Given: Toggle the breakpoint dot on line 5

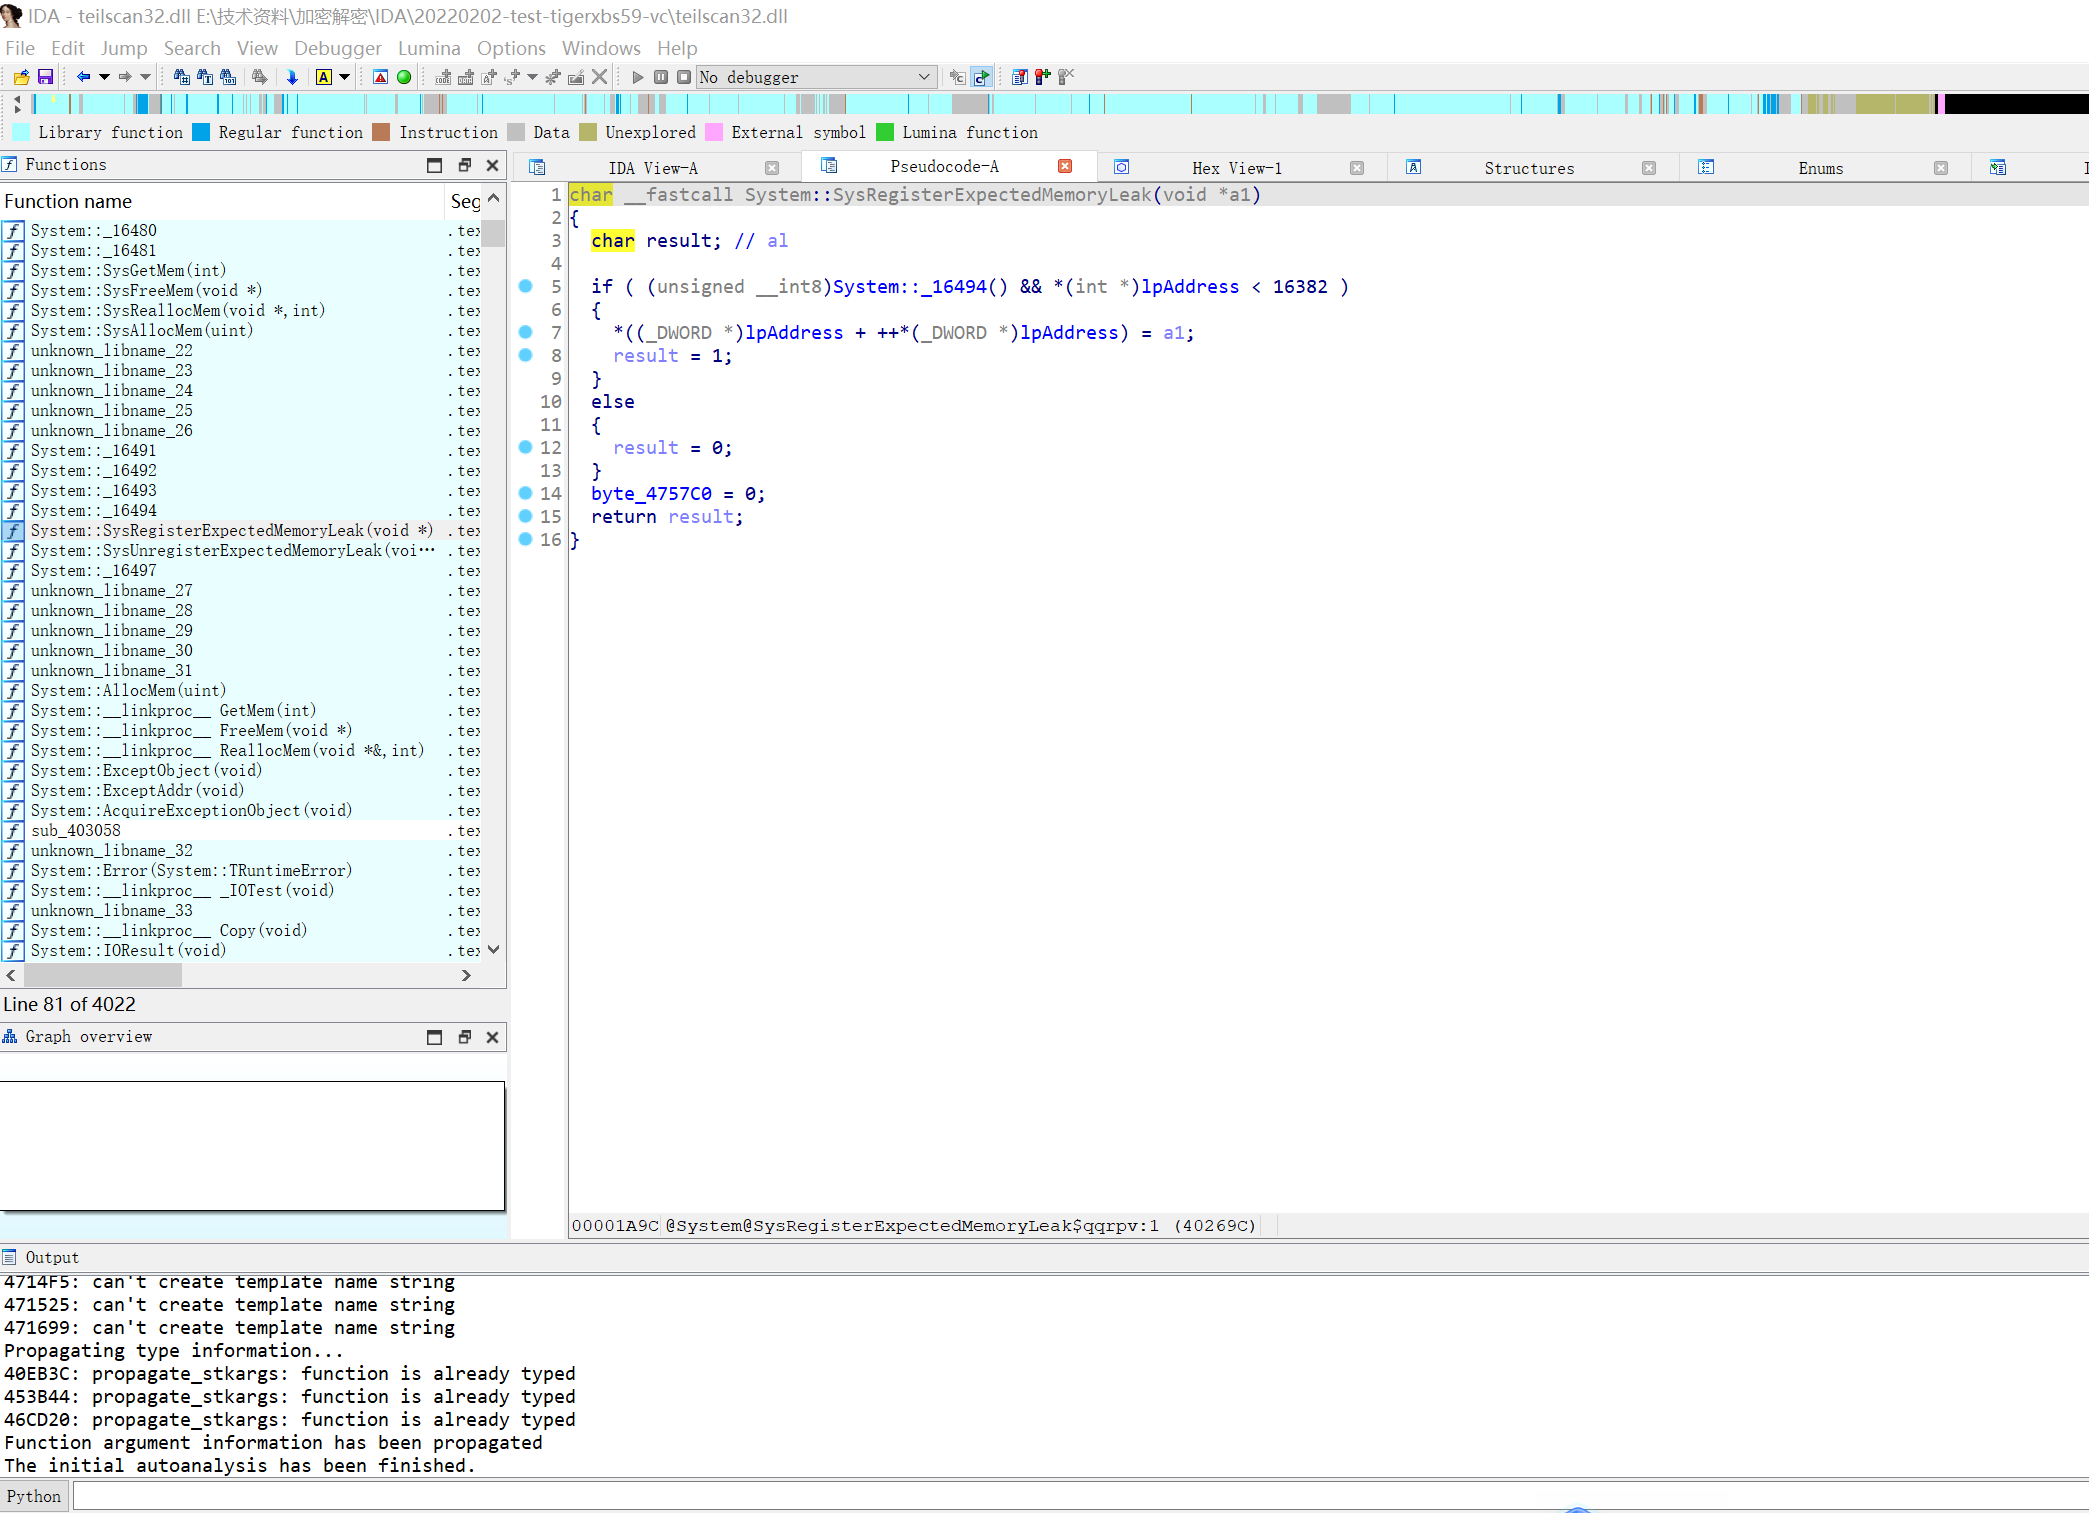Looking at the screenshot, I should [x=525, y=287].
